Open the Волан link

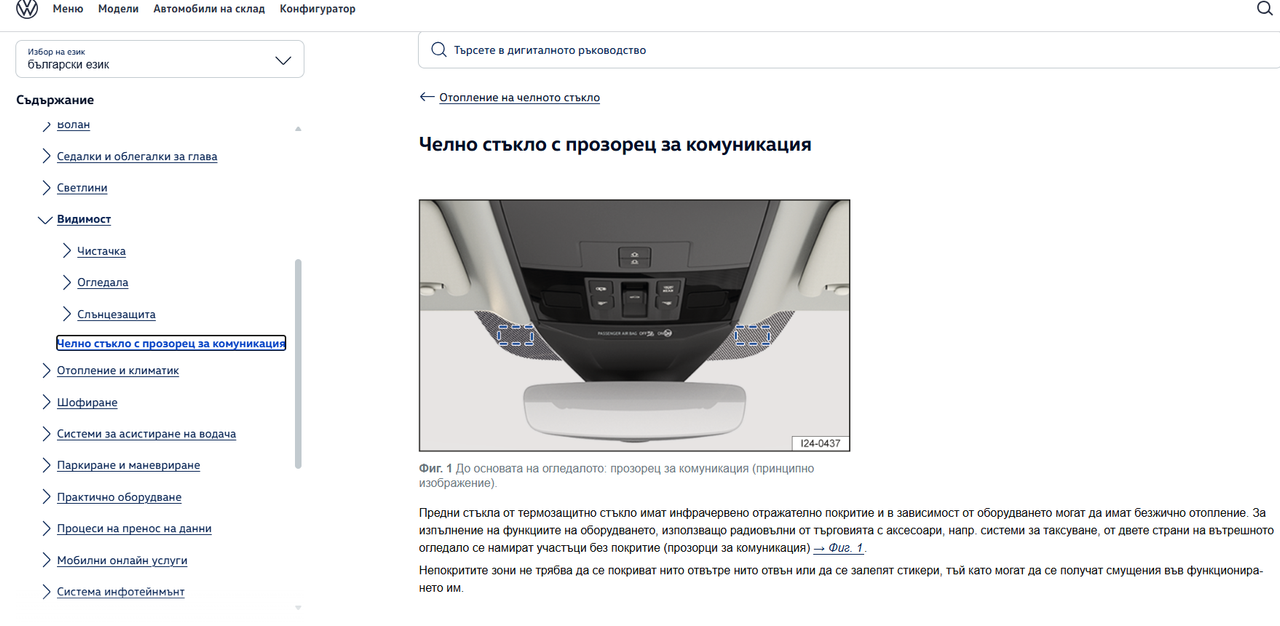click(x=73, y=125)
